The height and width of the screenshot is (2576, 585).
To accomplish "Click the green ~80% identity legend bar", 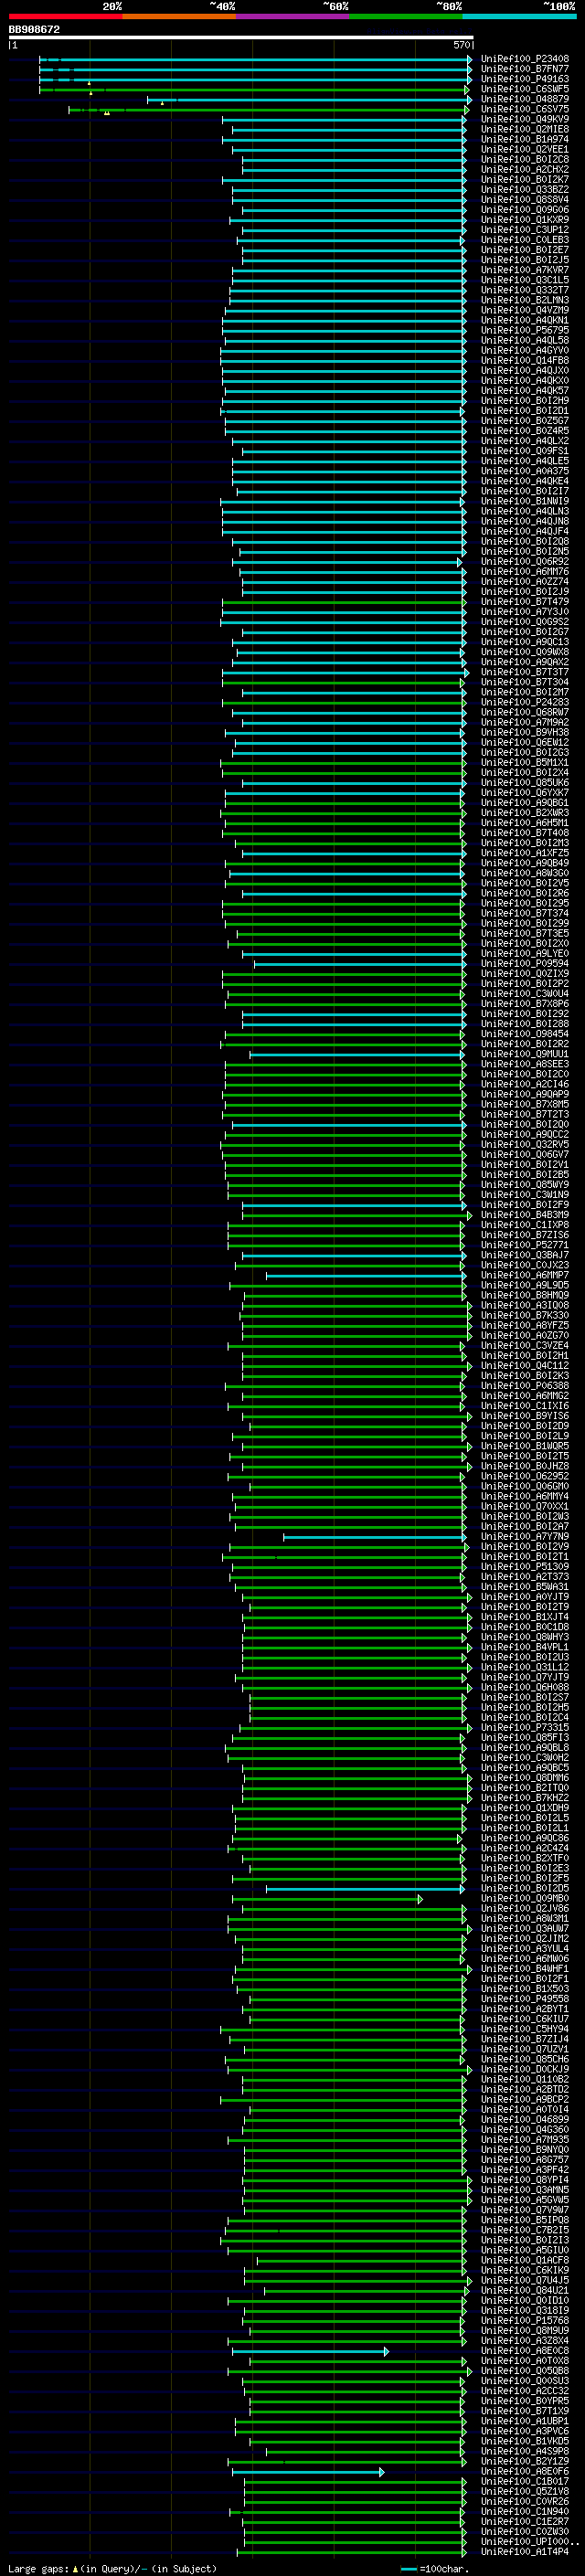I will 406,16.
